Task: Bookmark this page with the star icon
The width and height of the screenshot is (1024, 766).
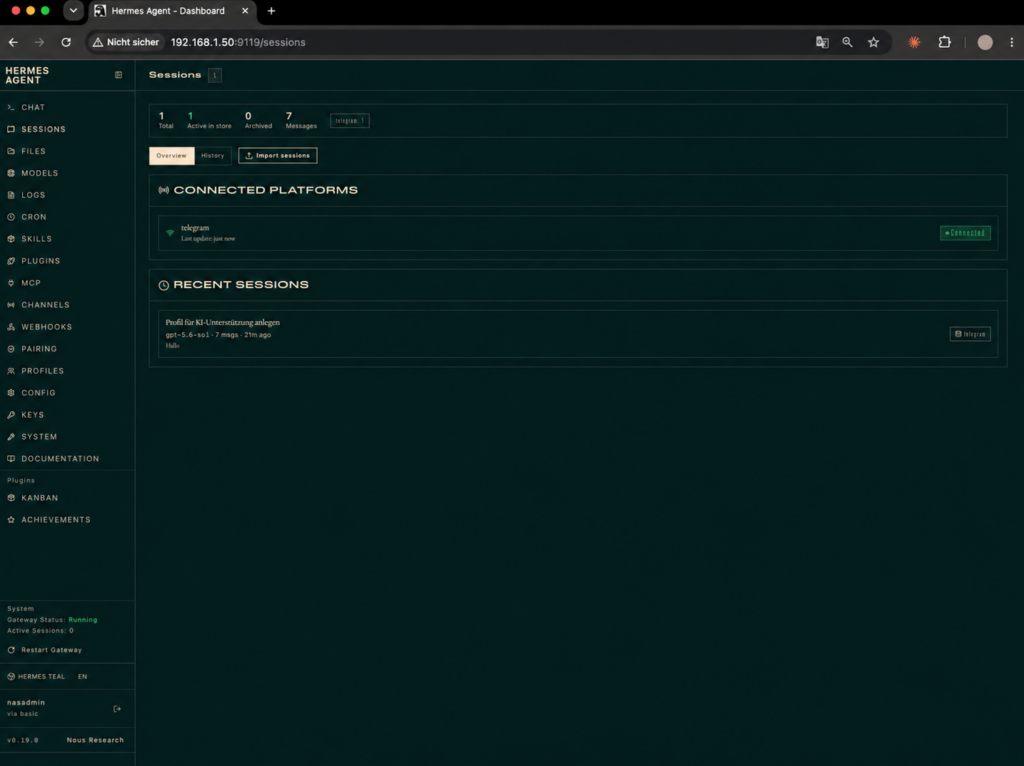Action: [x=873, y=42]
